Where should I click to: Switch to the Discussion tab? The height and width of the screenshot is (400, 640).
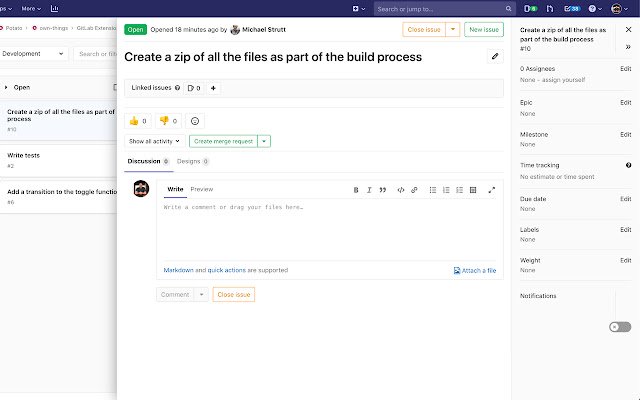point(148,161)
